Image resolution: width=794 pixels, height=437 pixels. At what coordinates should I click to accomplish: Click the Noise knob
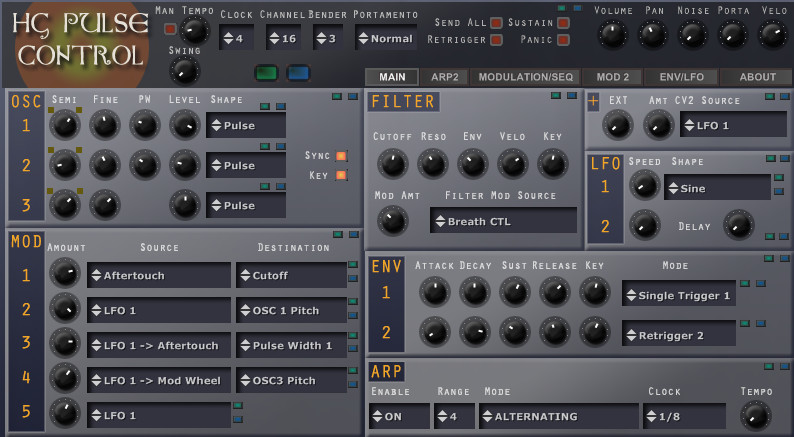[693, 34]
